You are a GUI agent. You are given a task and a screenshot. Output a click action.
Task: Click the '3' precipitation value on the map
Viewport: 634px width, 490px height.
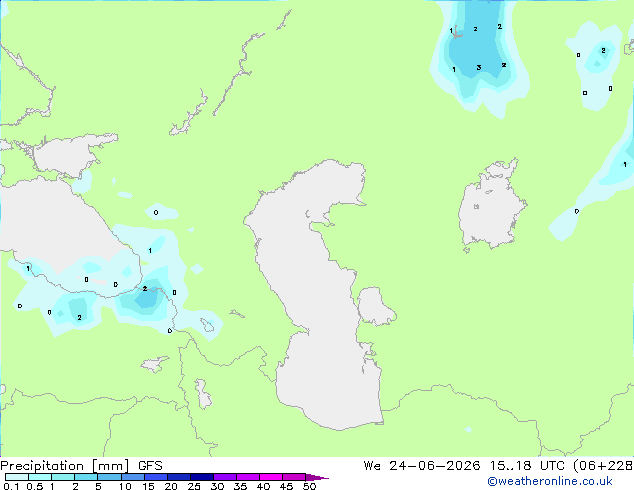(479, 68)
